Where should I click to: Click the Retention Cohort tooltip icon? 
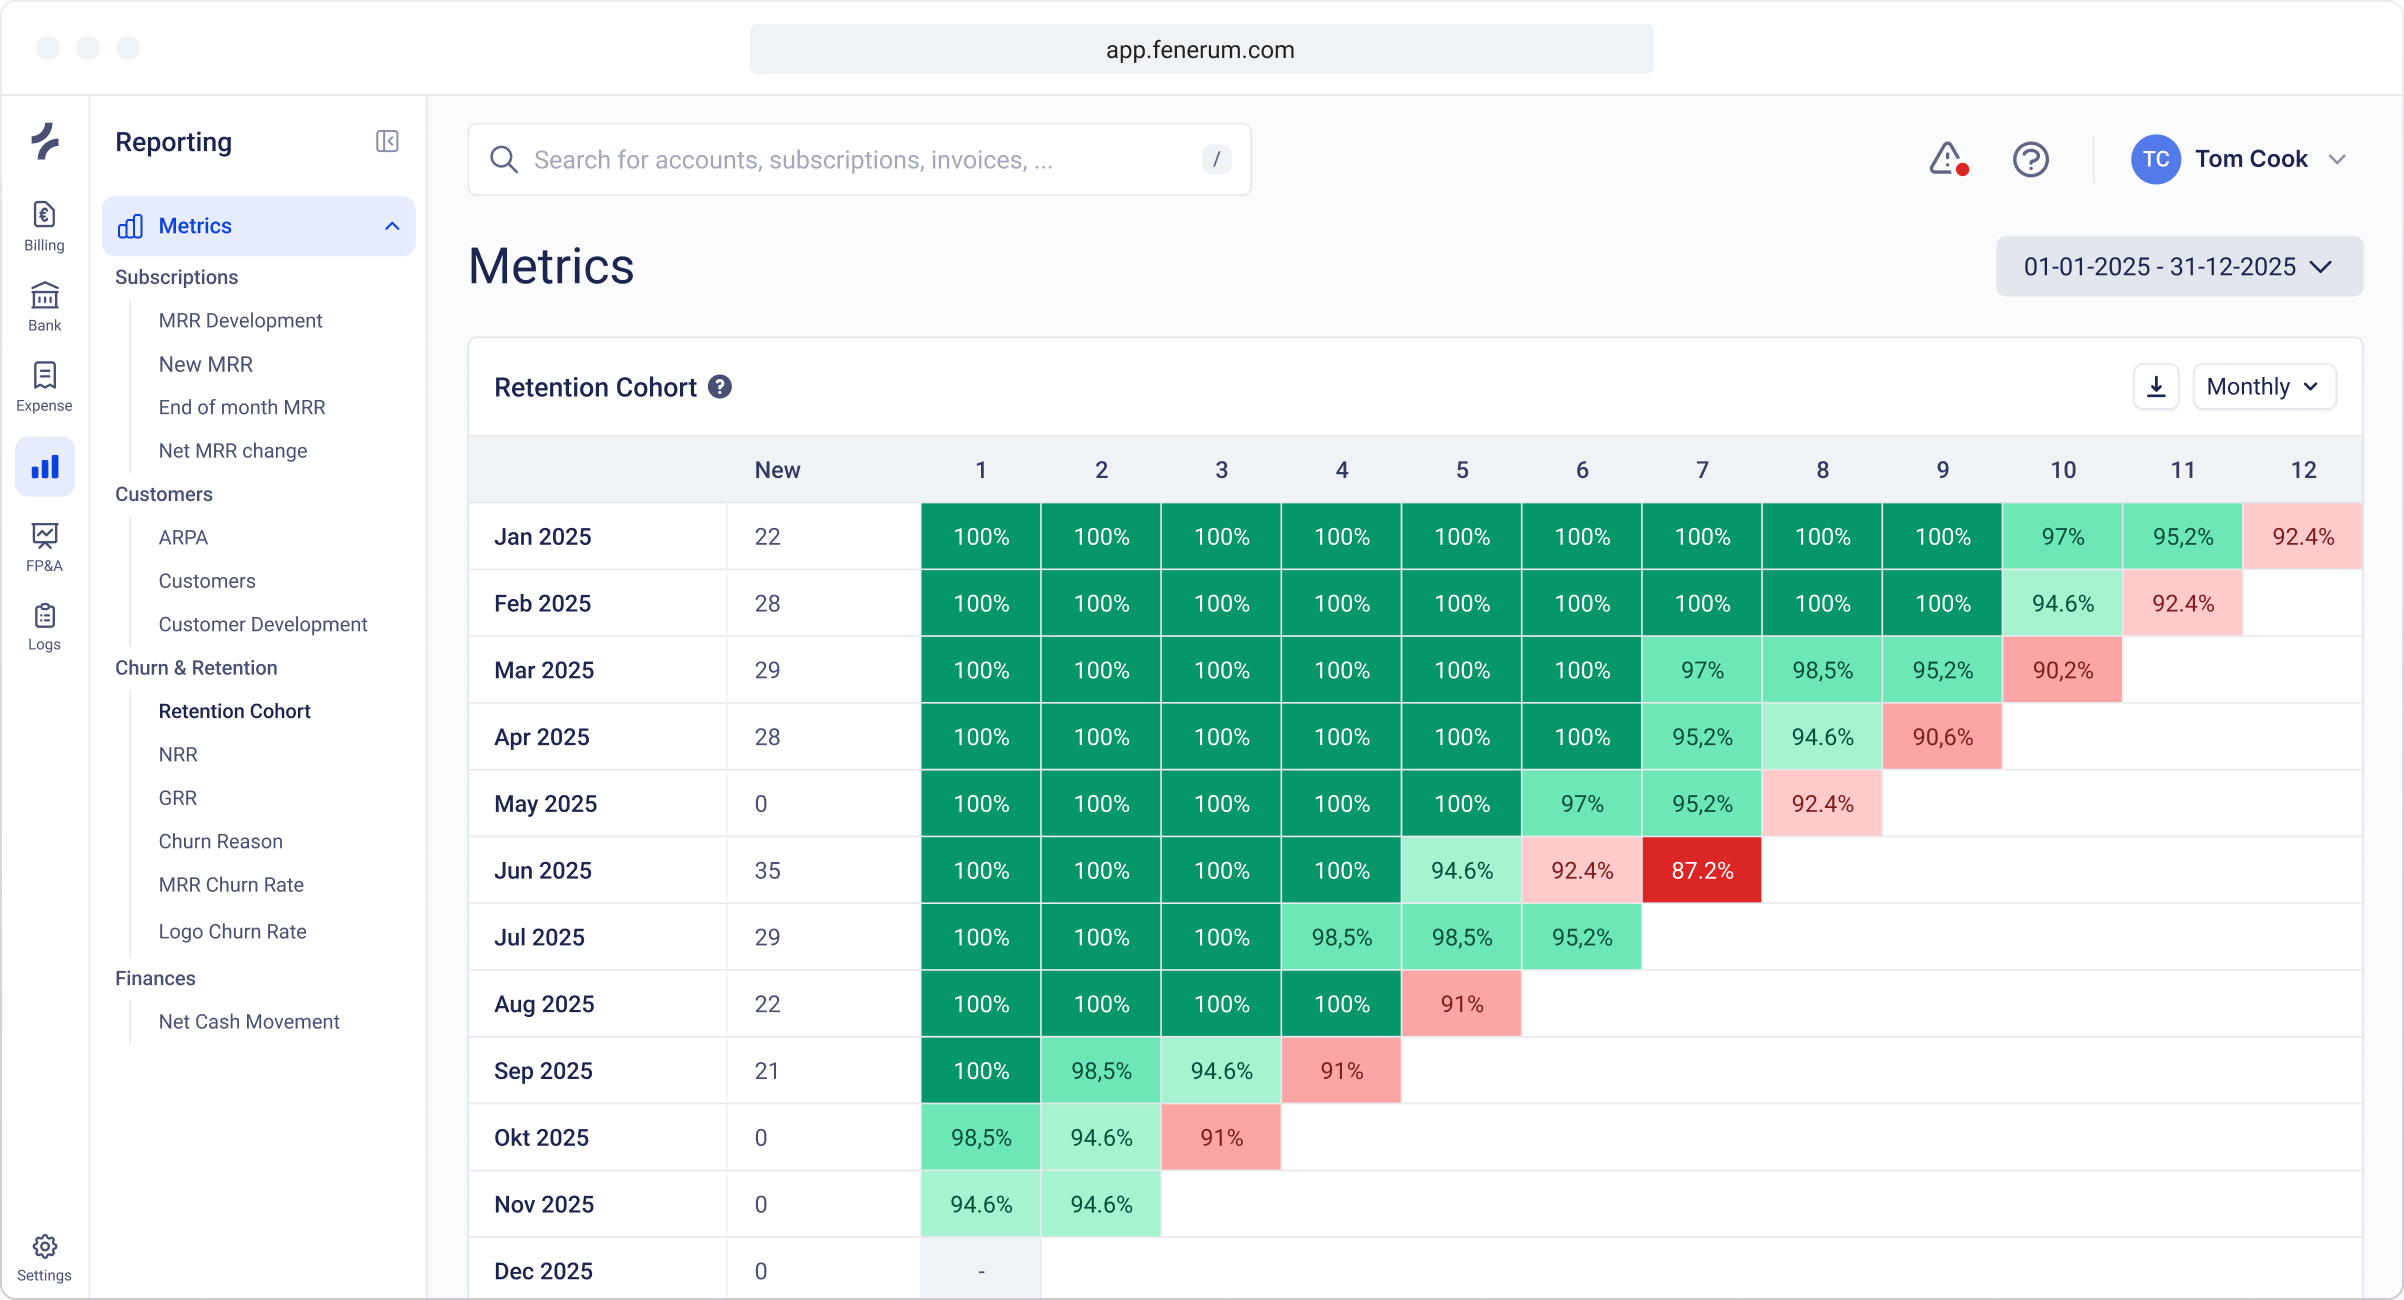click(x=720, y=386)
